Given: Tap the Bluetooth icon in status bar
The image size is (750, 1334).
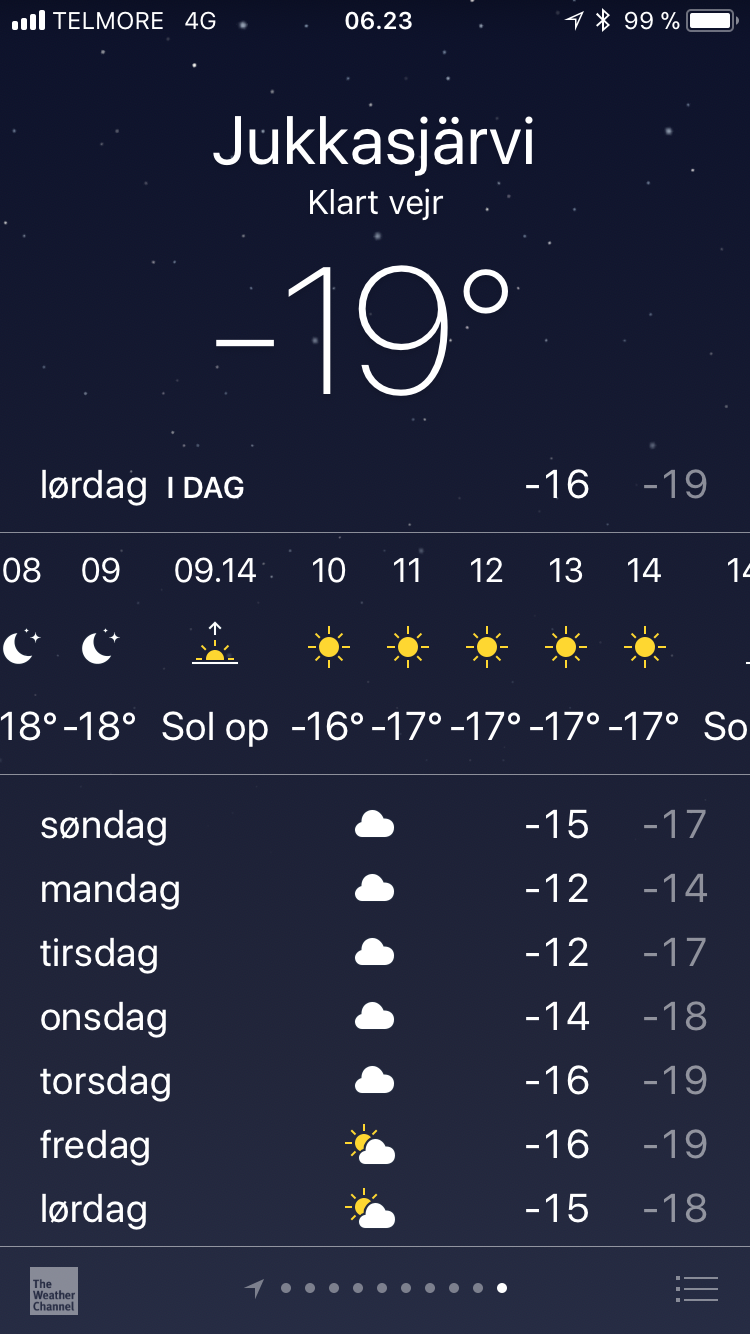Looking at the screenshot, I should [602, 21].
